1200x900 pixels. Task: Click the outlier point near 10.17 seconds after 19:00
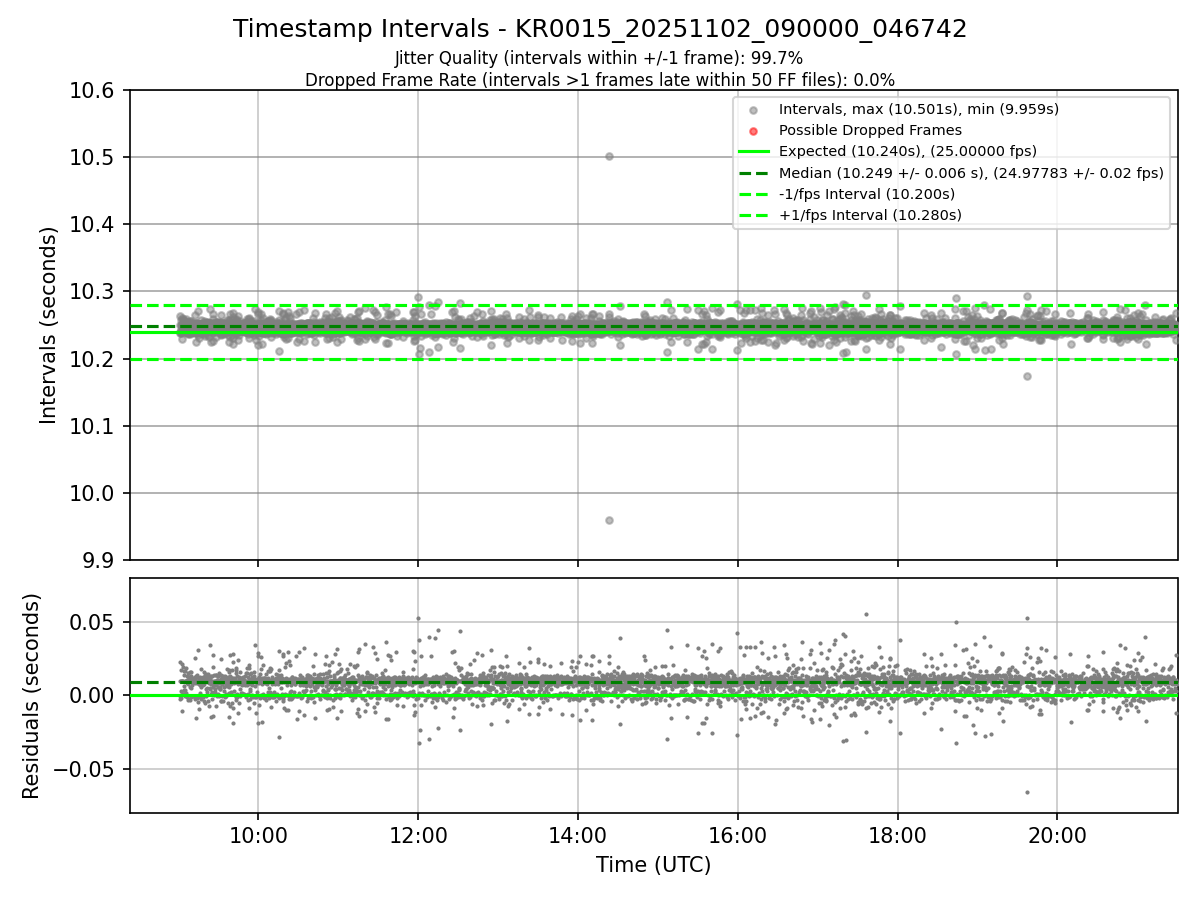[1027, 376]
